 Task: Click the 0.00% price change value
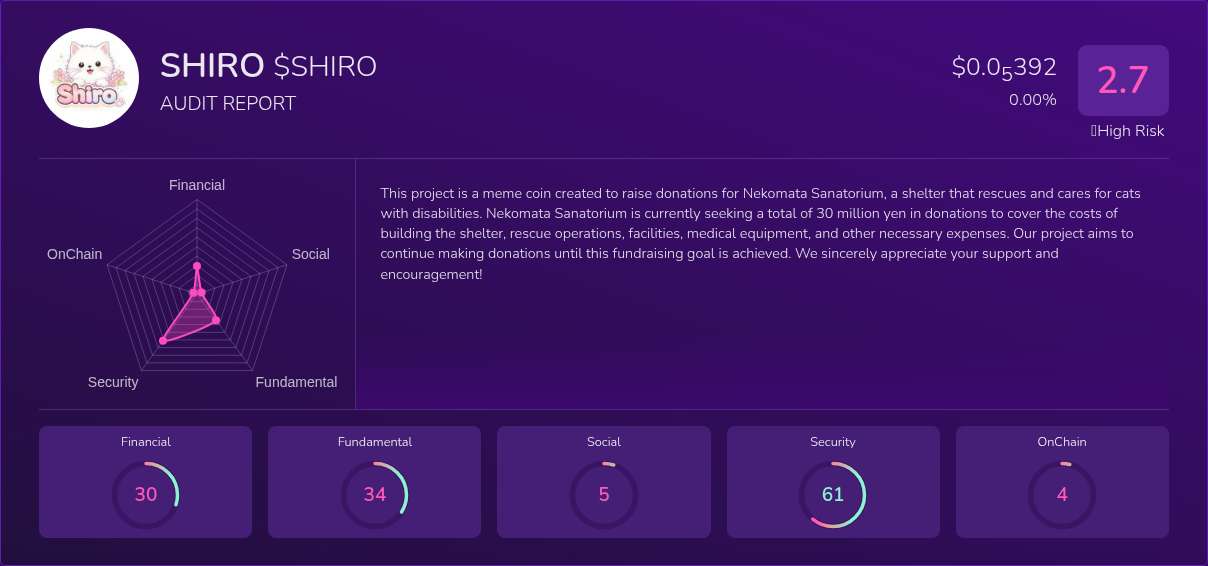[1033, 100]
